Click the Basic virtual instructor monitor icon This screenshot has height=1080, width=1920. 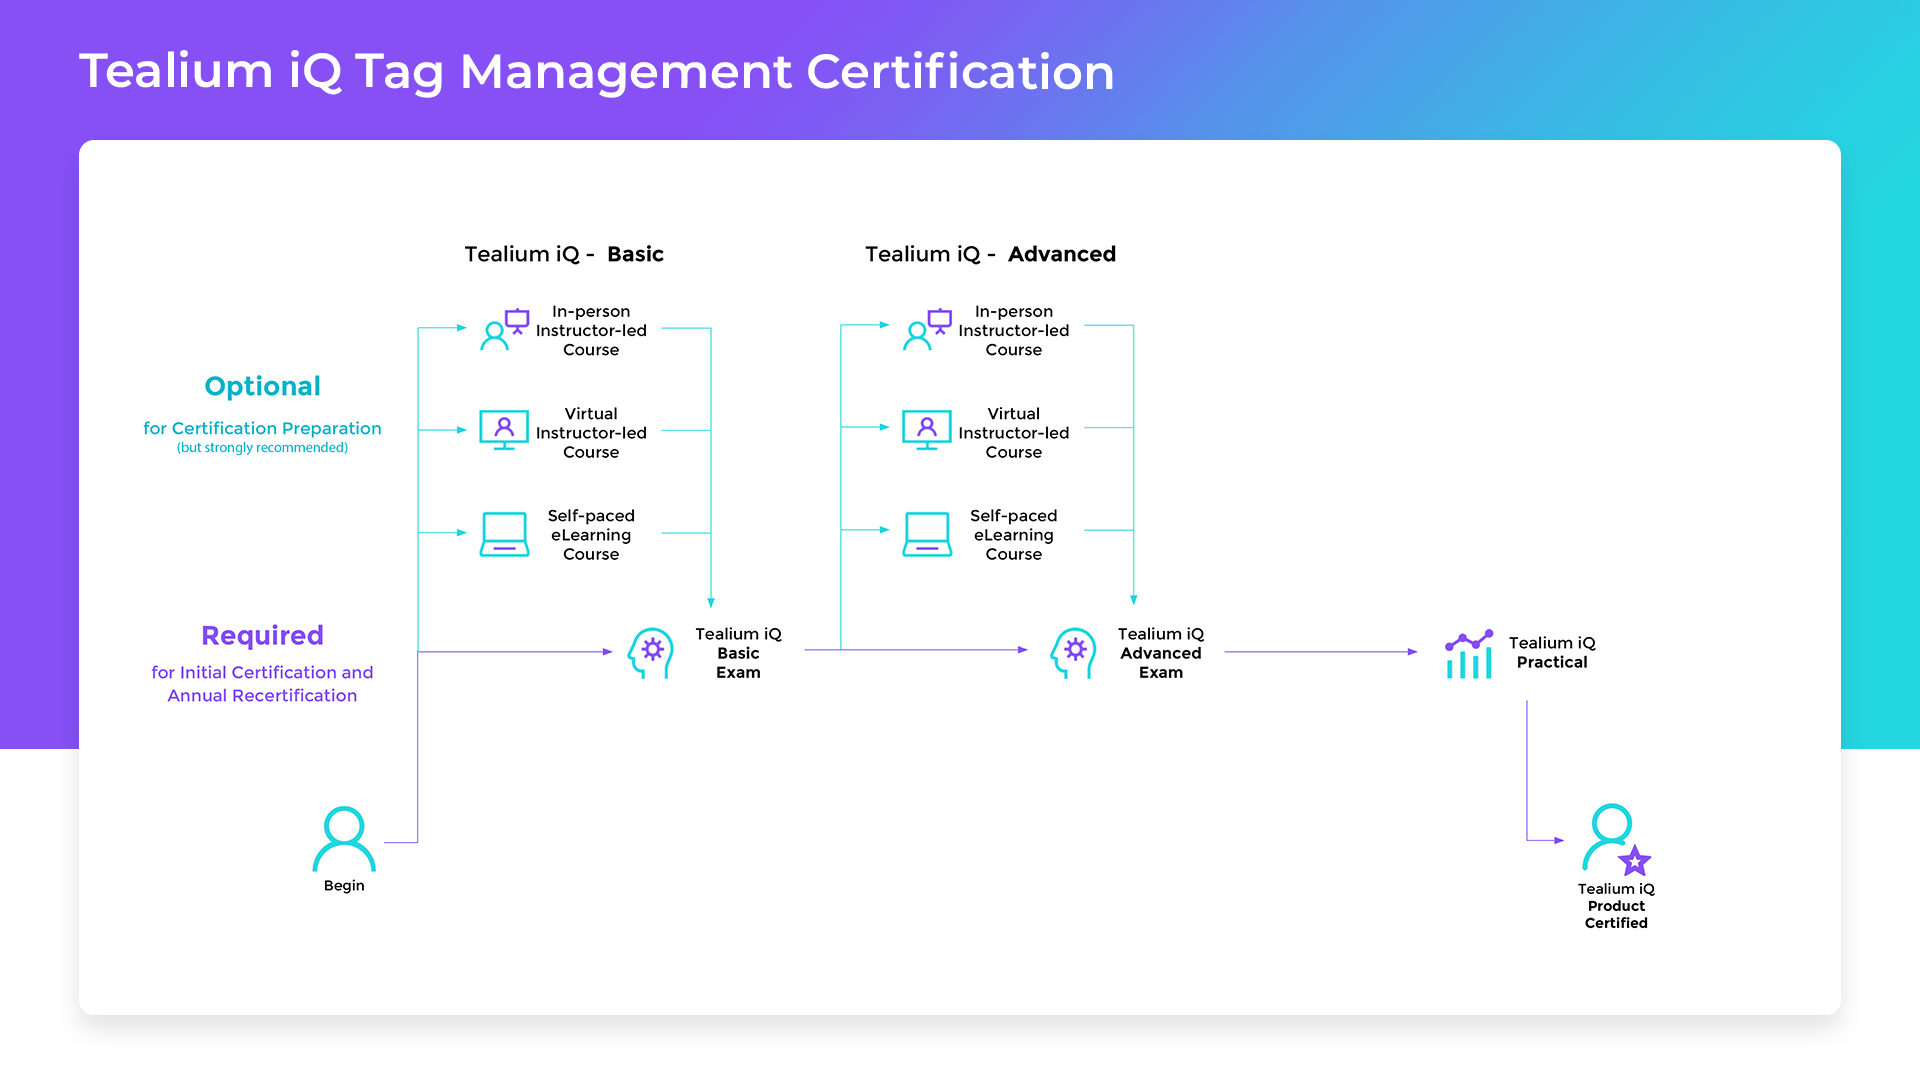click(x=504, y=431)
